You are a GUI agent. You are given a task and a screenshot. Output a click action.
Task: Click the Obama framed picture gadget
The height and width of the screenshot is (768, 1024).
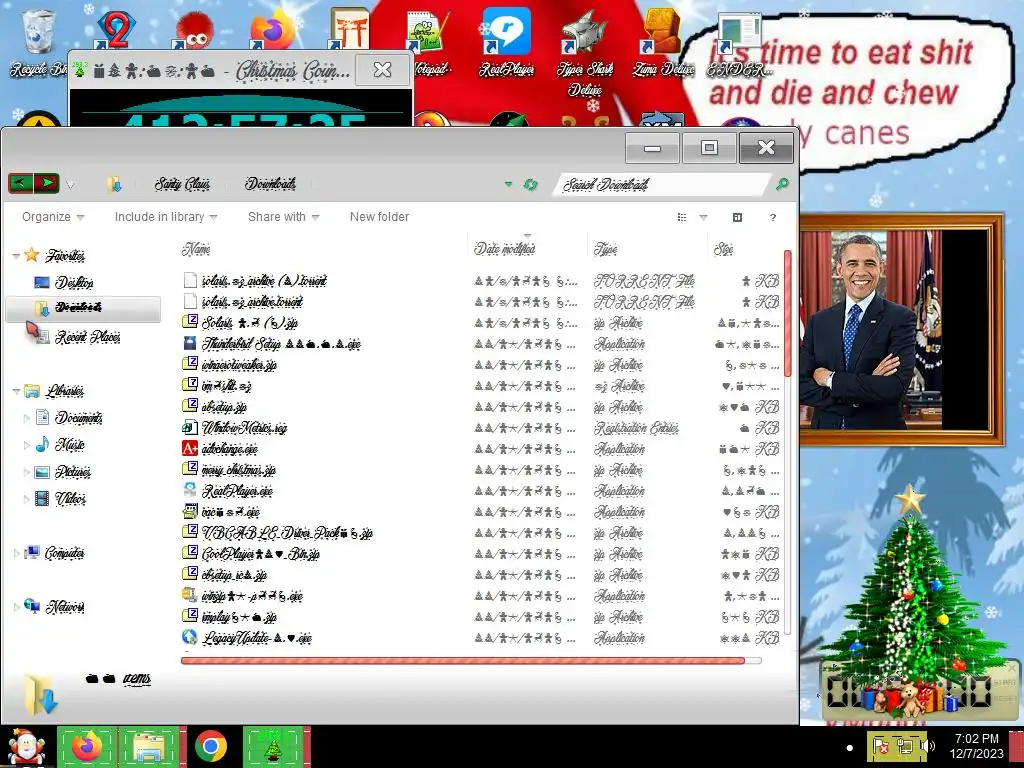[x=902, y=330]
